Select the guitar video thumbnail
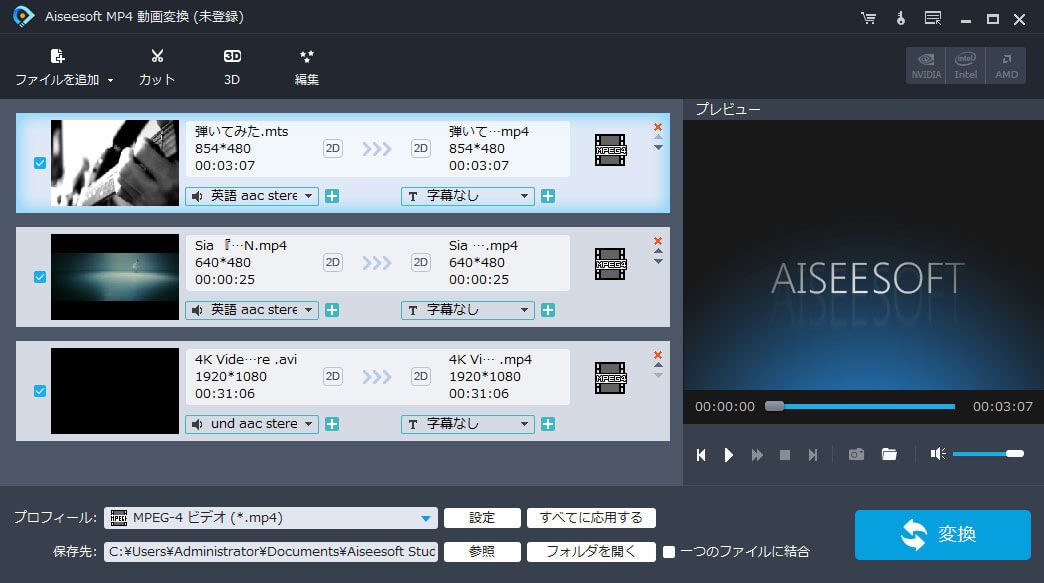The width and height of the screenshot is (1044, 583). tap(115, 163)
